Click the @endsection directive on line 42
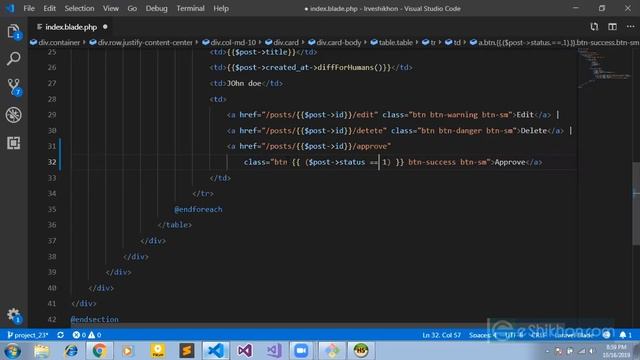Screen dimensions: 640x360 (94, 319)
